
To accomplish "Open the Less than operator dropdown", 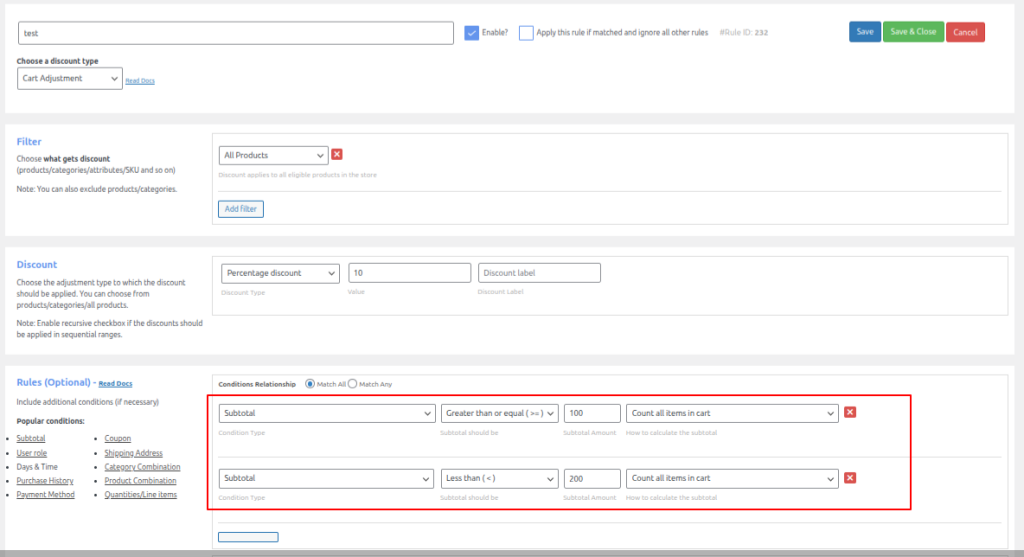I will [499, 478].
